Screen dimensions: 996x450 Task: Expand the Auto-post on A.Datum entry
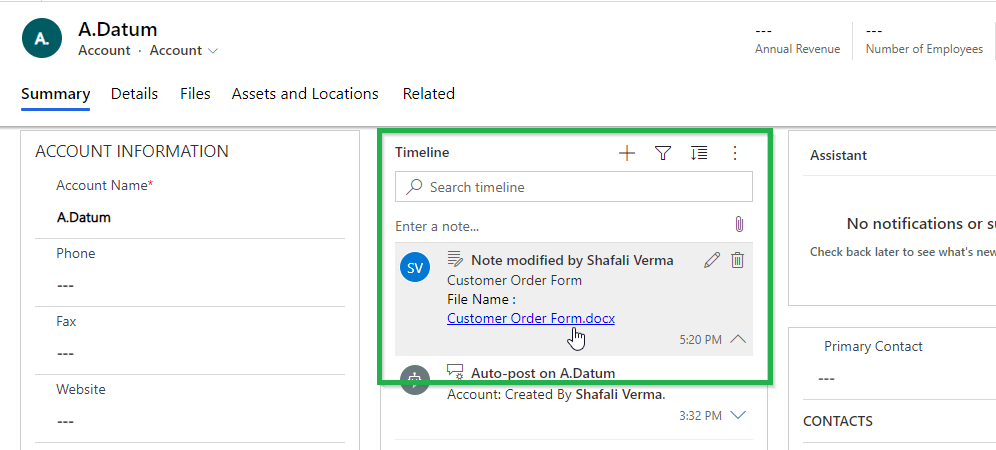click(737, 416)
